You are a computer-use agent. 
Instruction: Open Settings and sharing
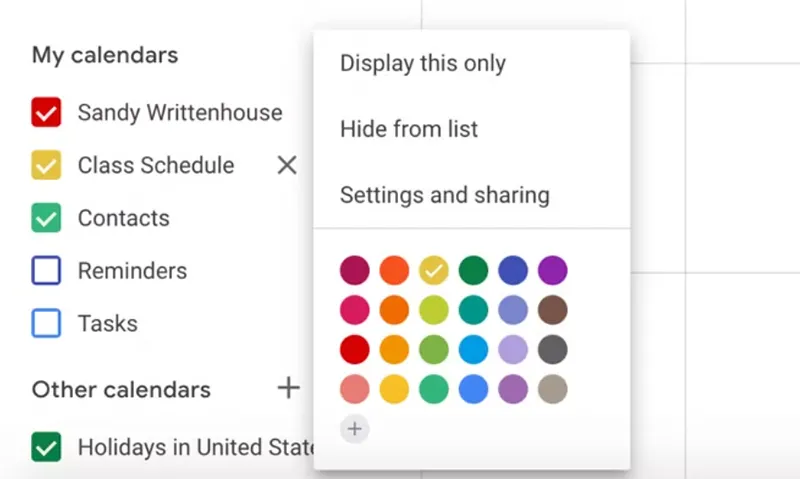(x=445, y=194)
